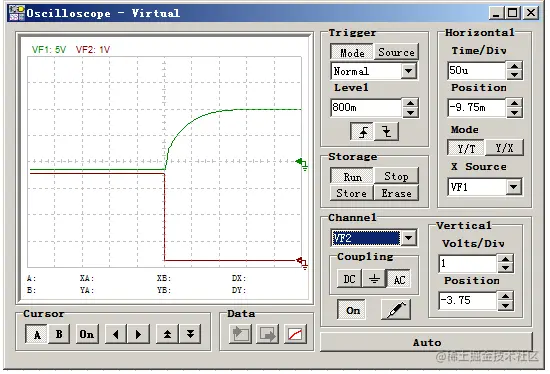
Task: Increase horizontal Position value
Action: [x=514, y=103]
